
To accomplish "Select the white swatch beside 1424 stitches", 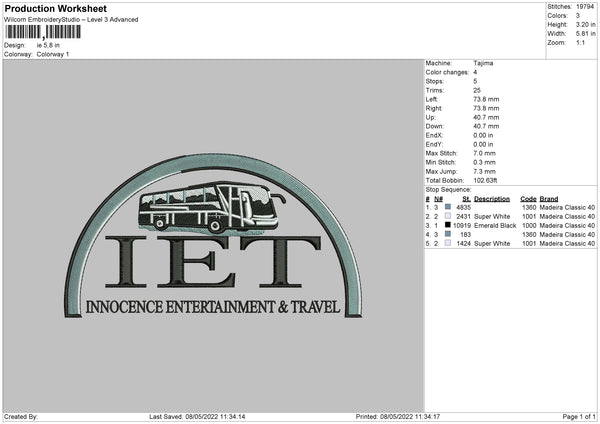I will click(448, 243).
